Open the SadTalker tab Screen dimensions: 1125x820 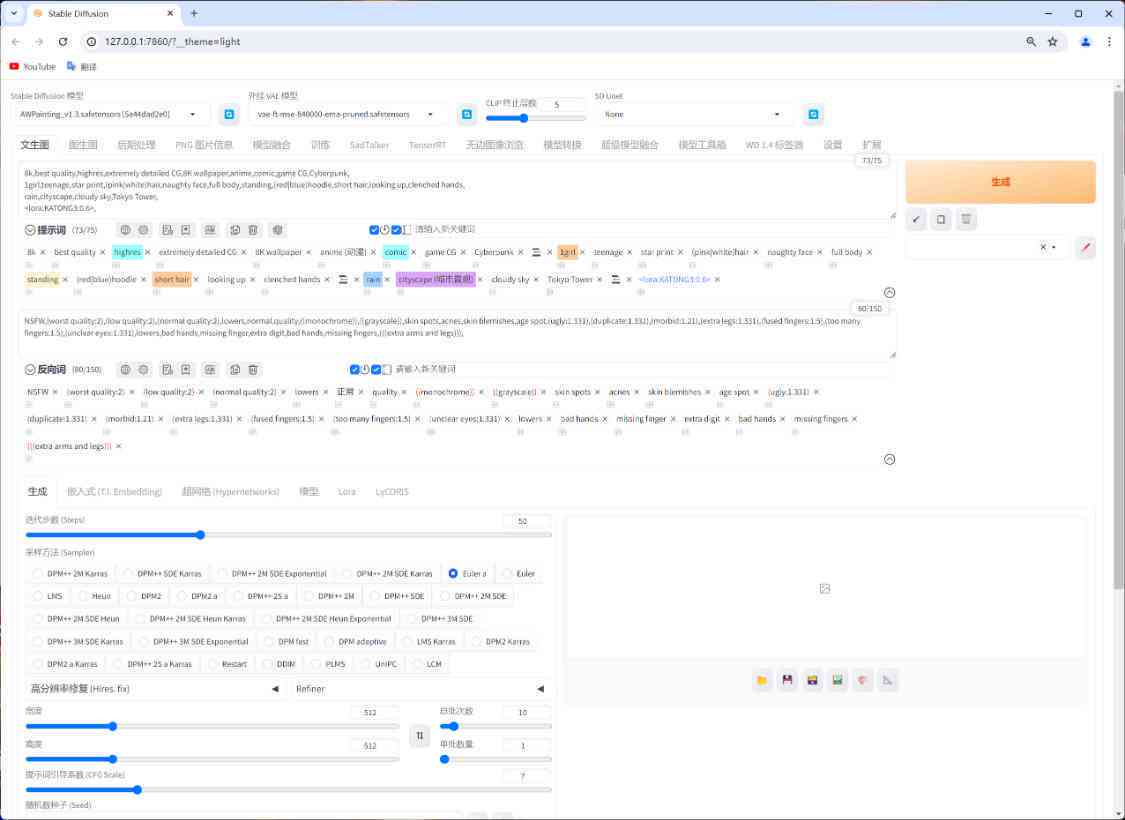(369, 145)
